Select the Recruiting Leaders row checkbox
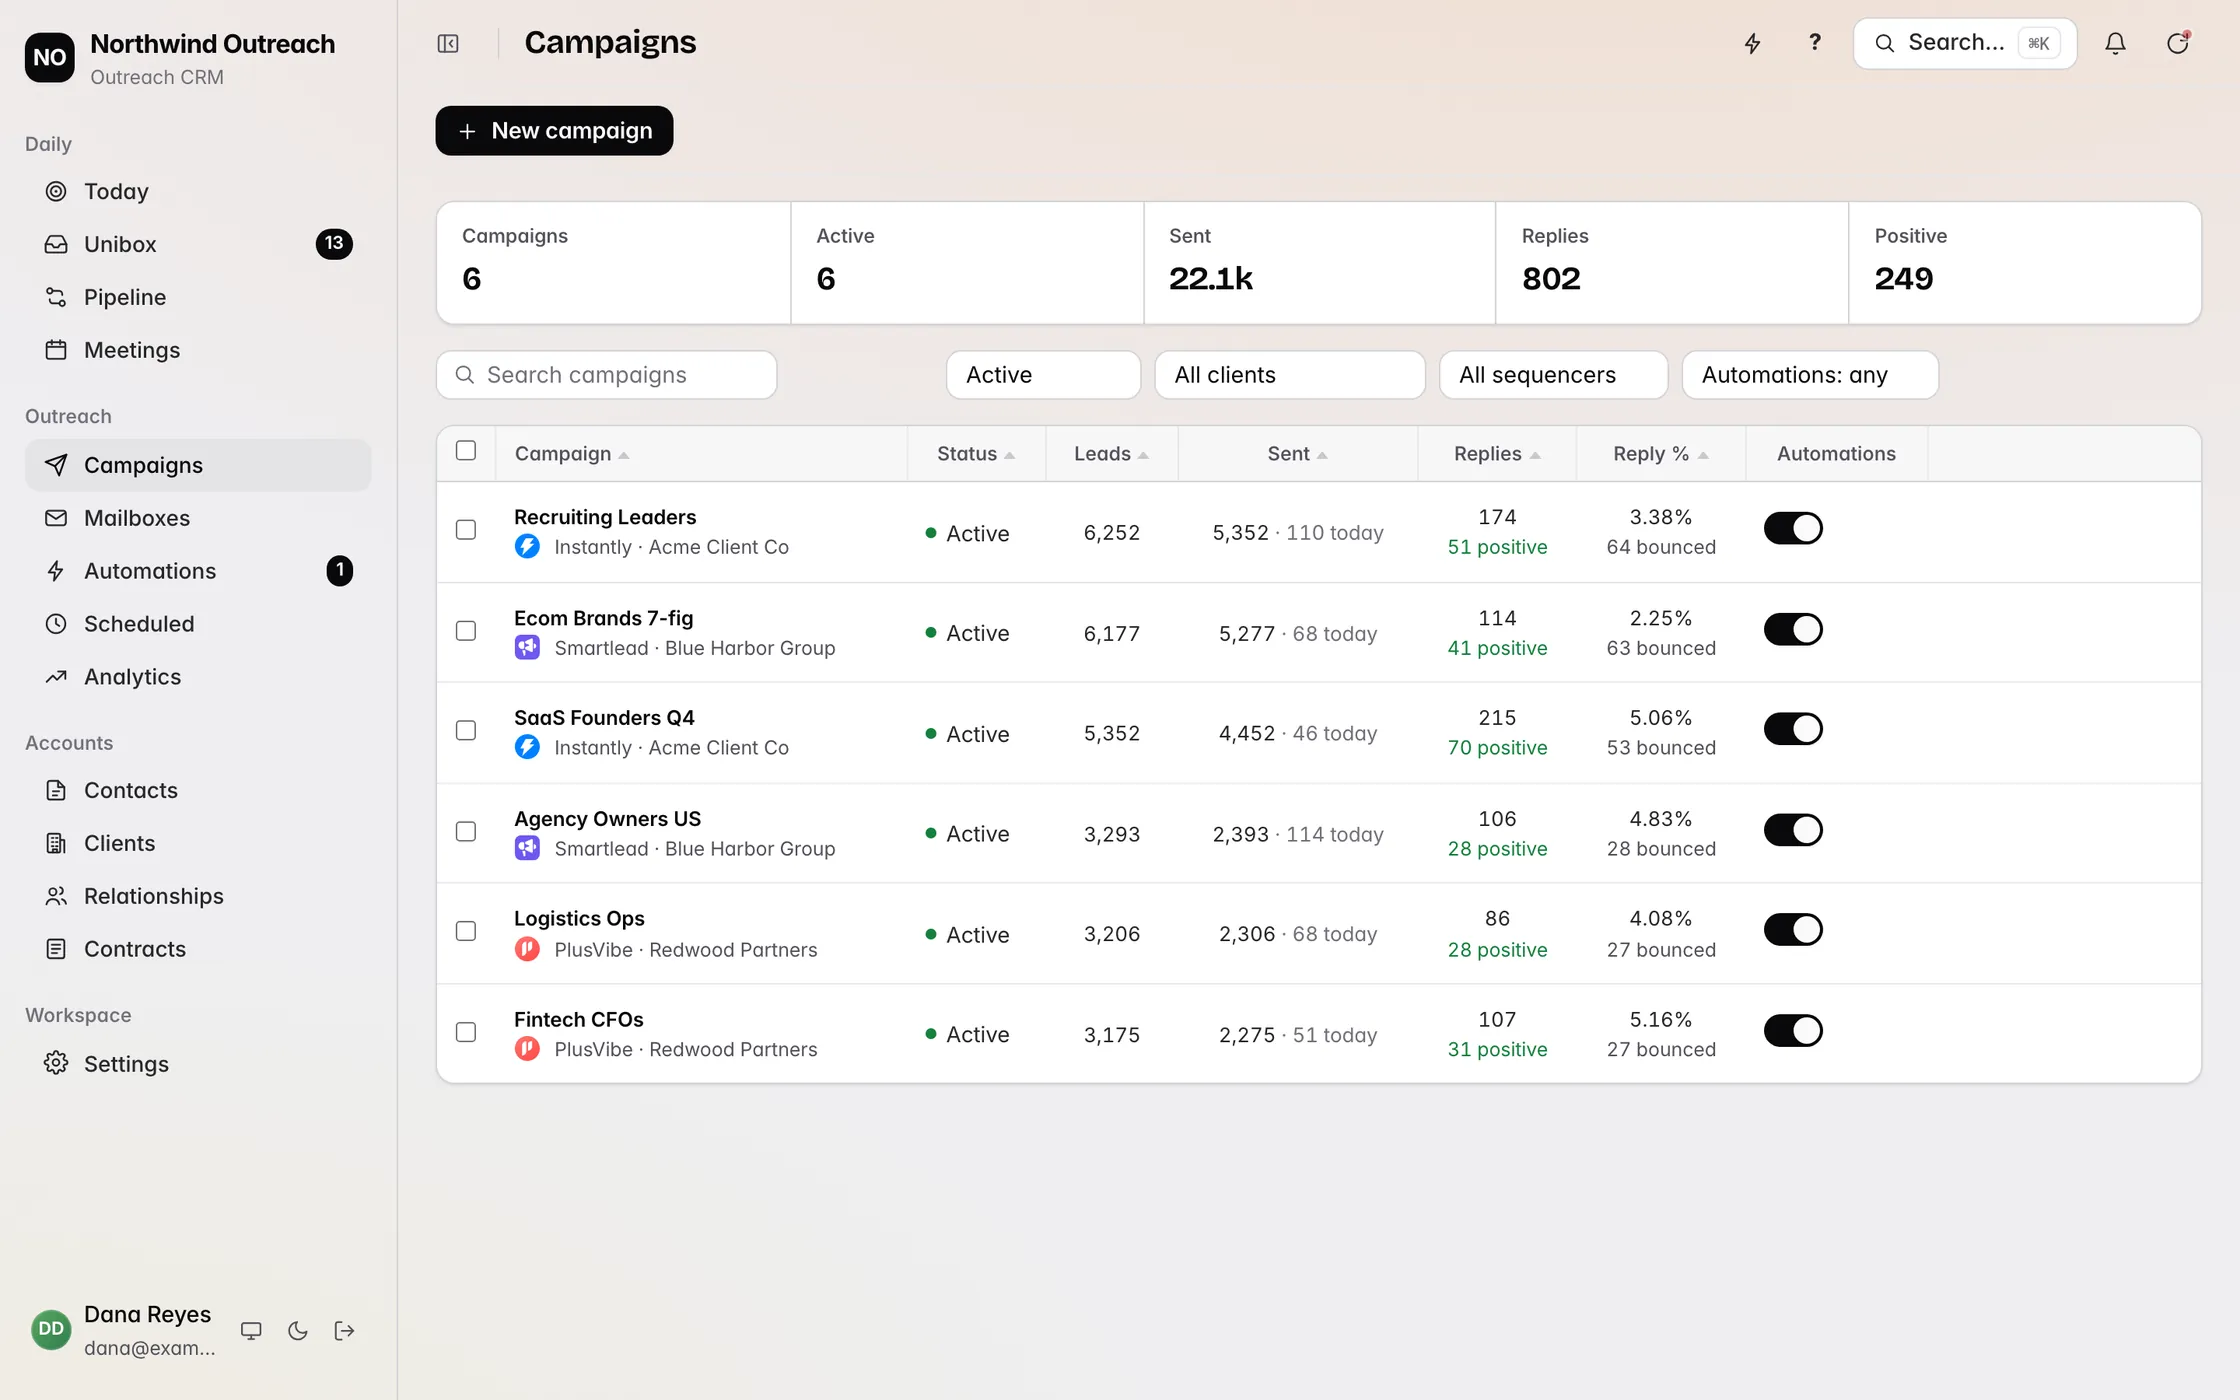This screenshot has height=1400, width=2240. pyautogui.click(x=466, y=530)
